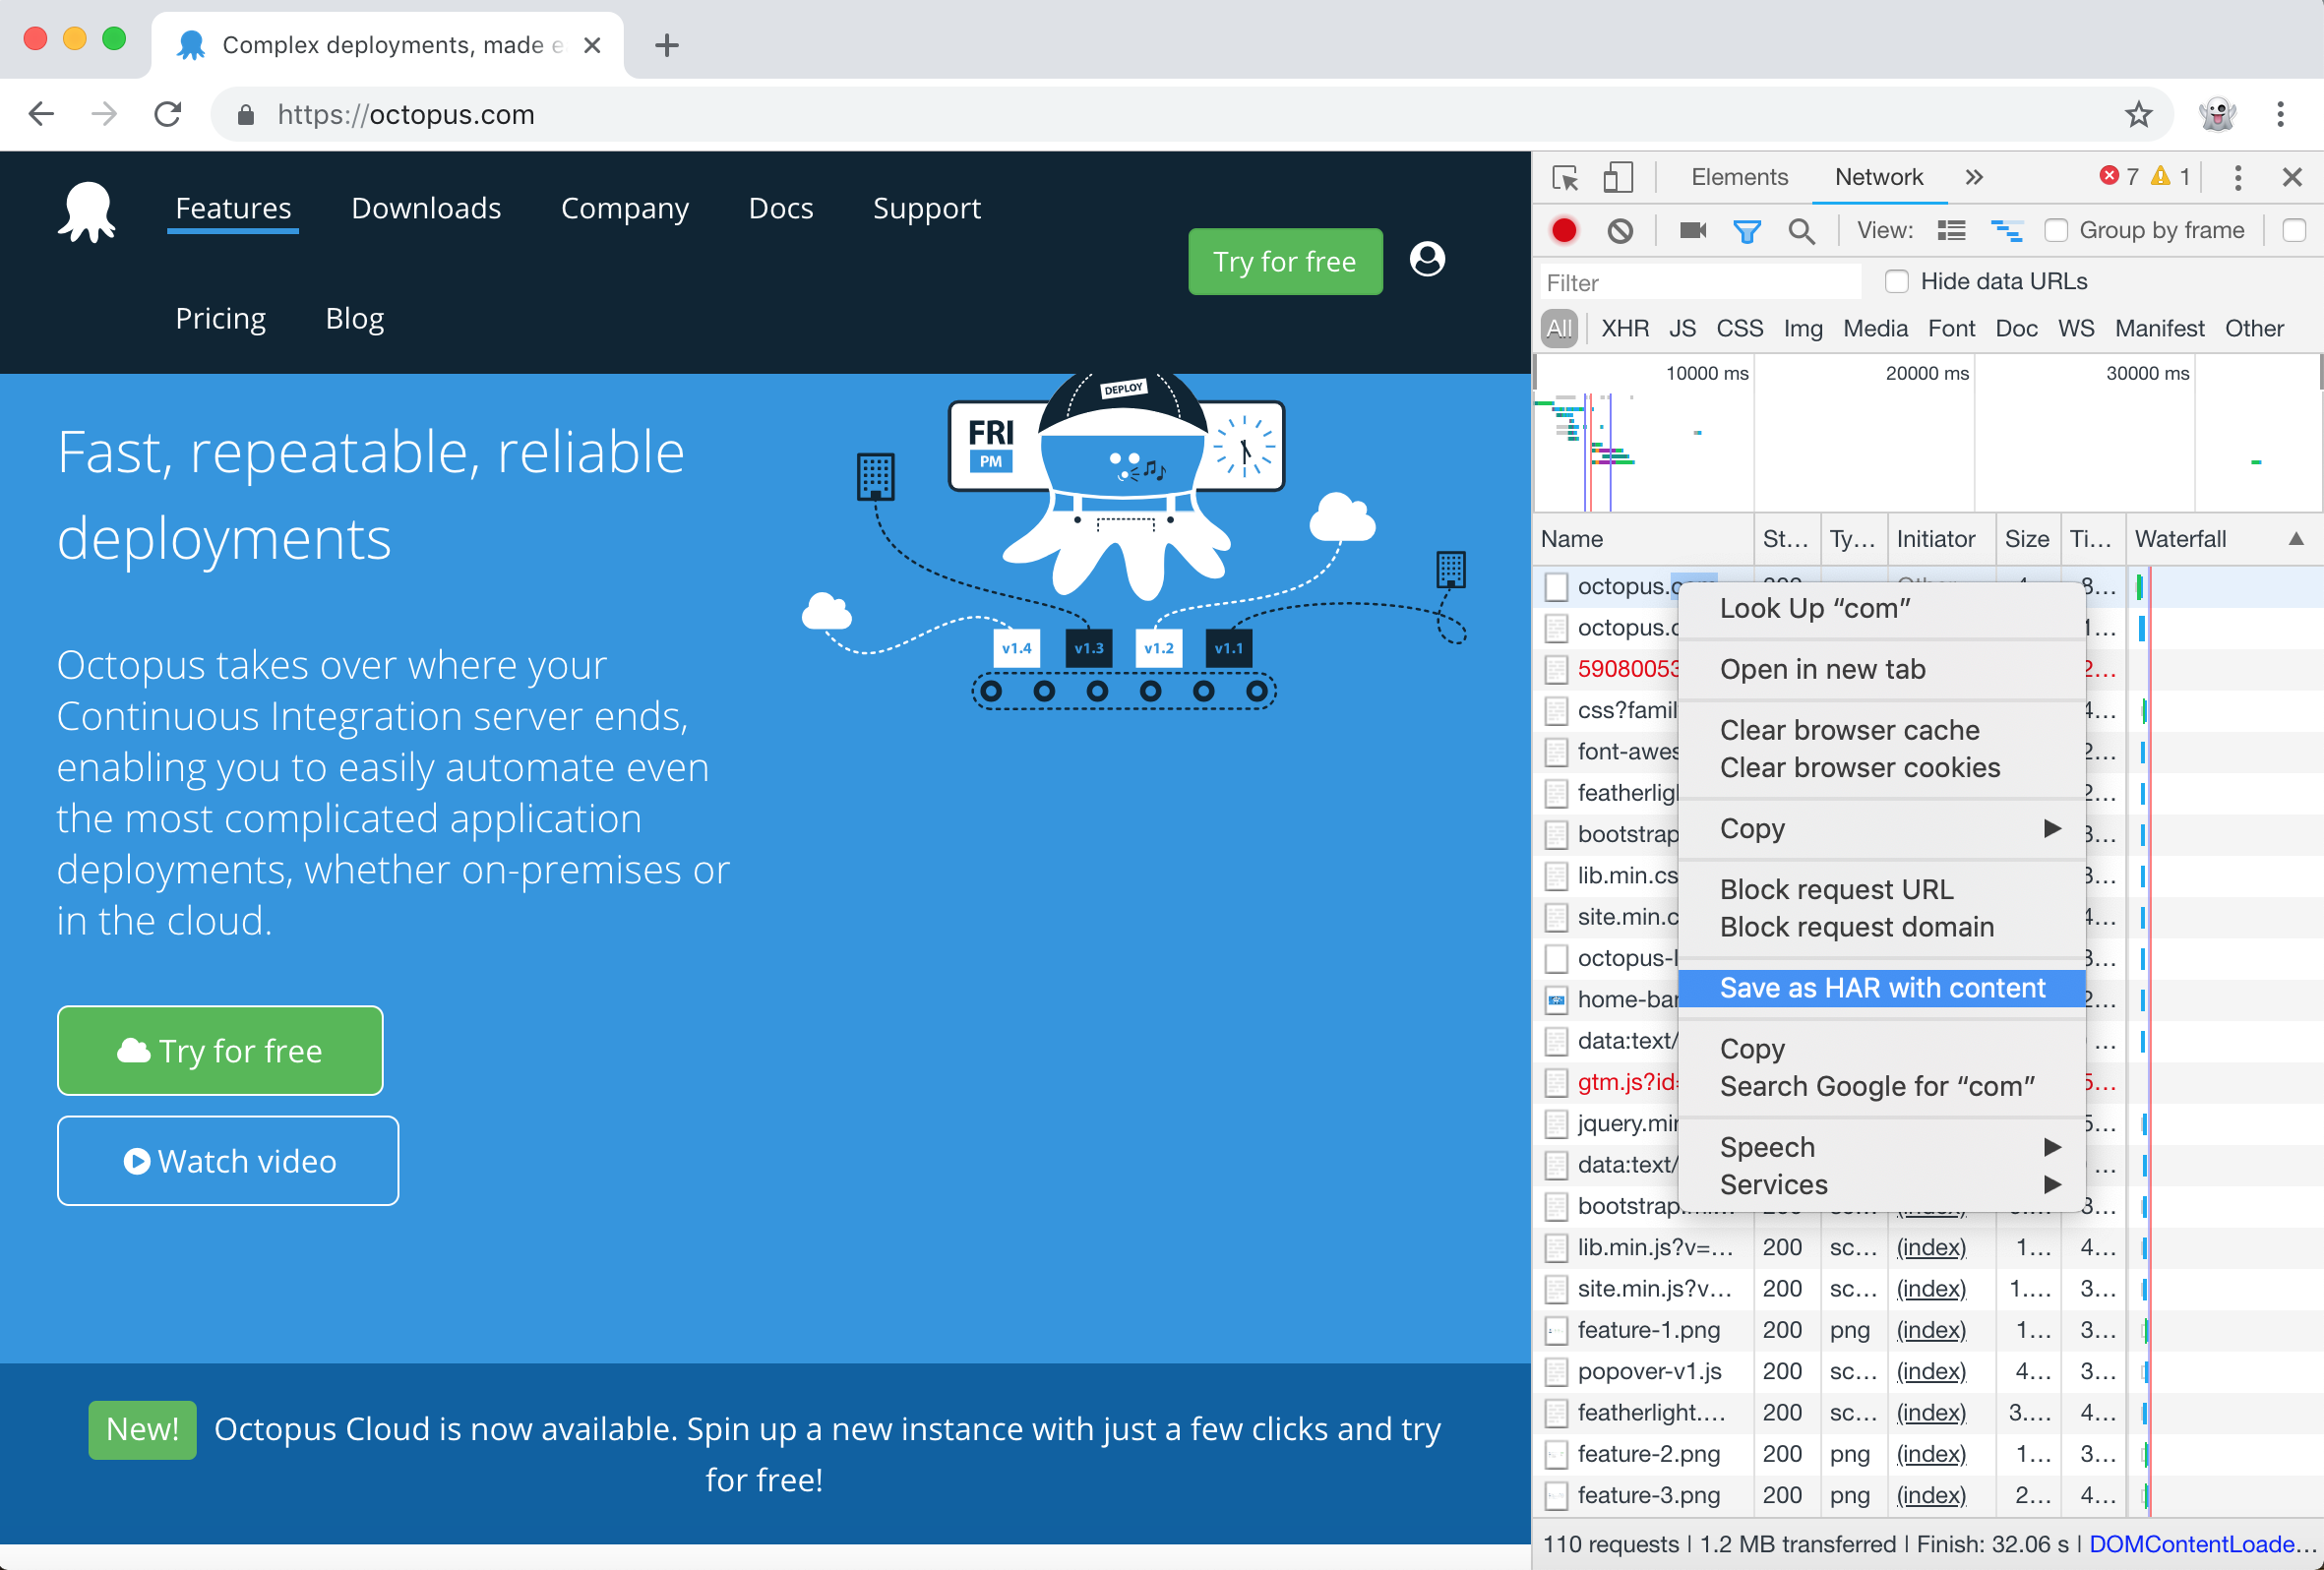The height and width of the screenshot is (1570, 2324).
Task: Toggle the network filter funnel icon
Action: pos(1746,231)
